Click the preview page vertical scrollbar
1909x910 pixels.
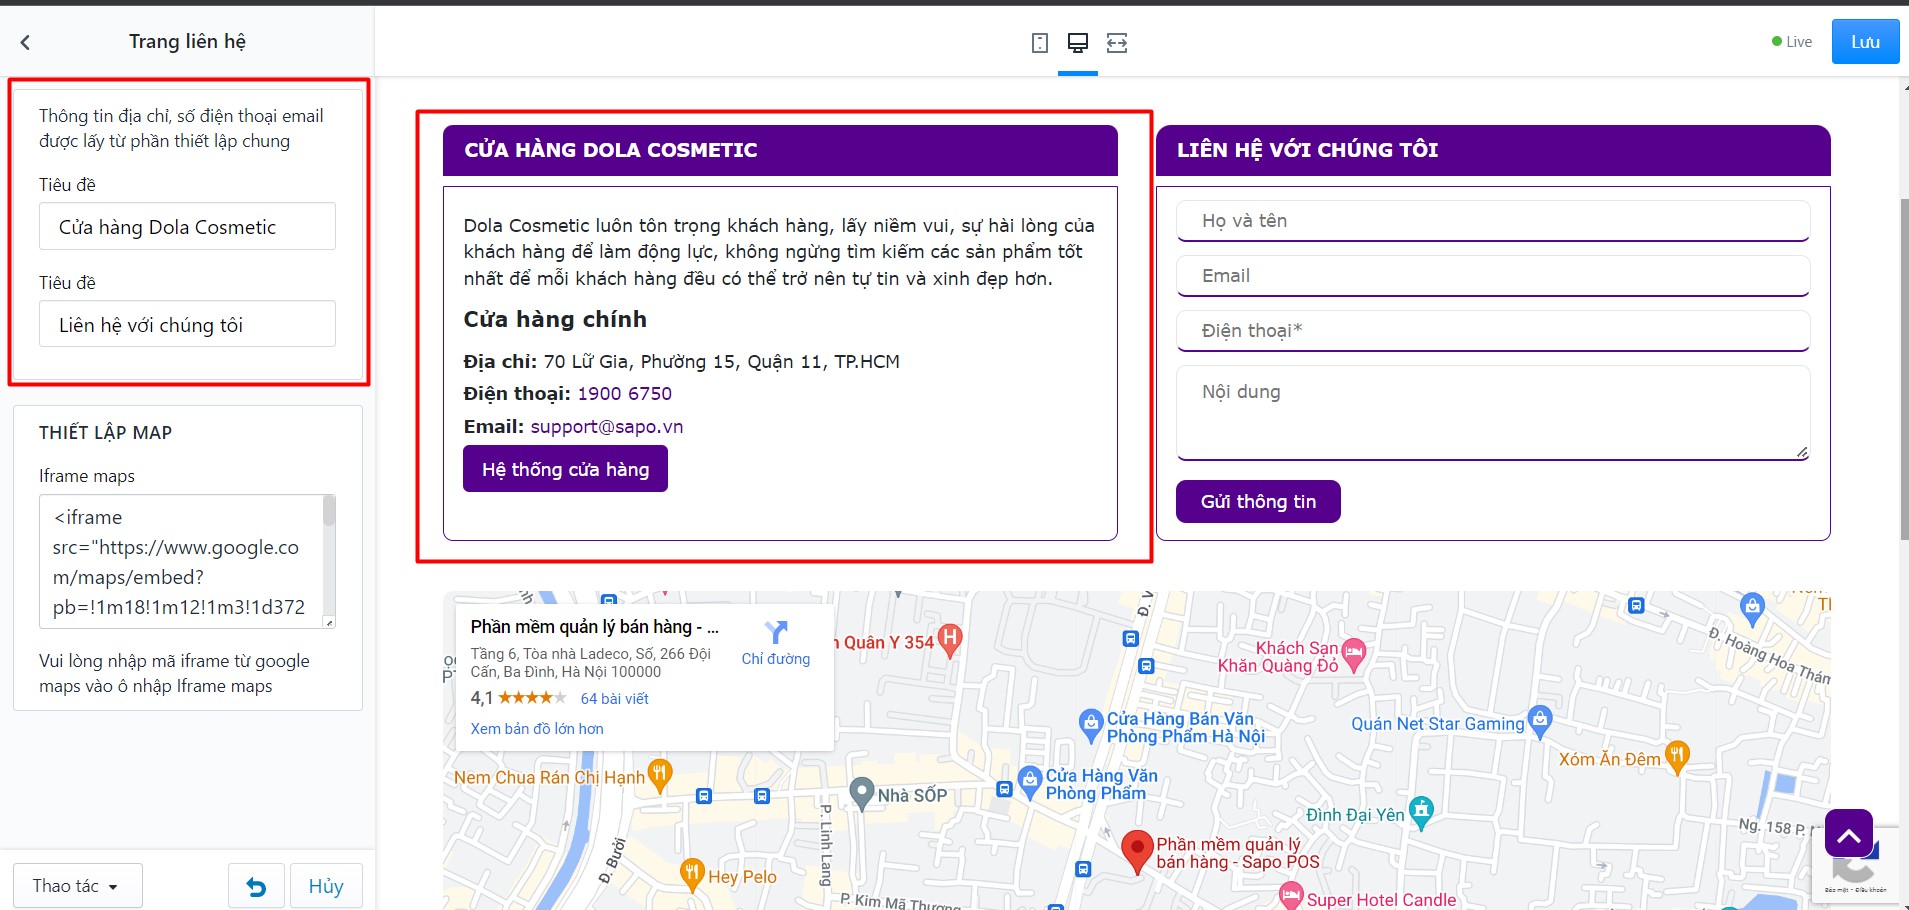tap(1903, 370)
